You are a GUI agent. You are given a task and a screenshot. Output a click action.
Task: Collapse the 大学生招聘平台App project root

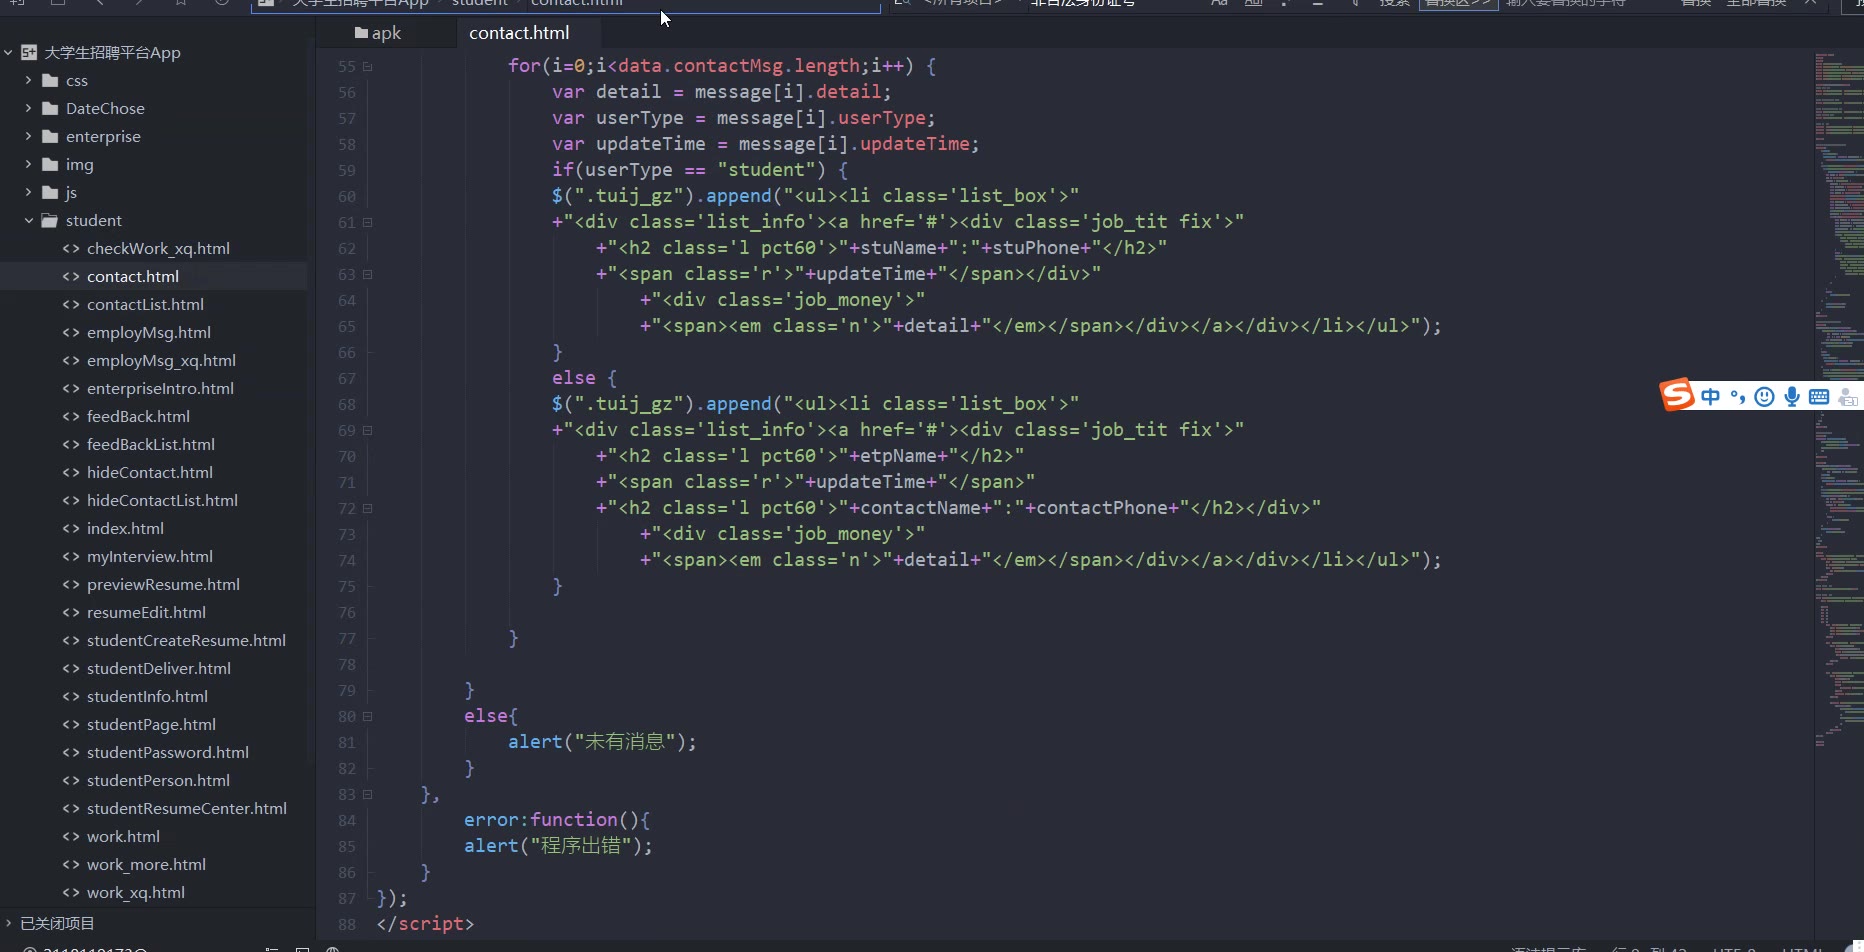click(x=8, y=52)
